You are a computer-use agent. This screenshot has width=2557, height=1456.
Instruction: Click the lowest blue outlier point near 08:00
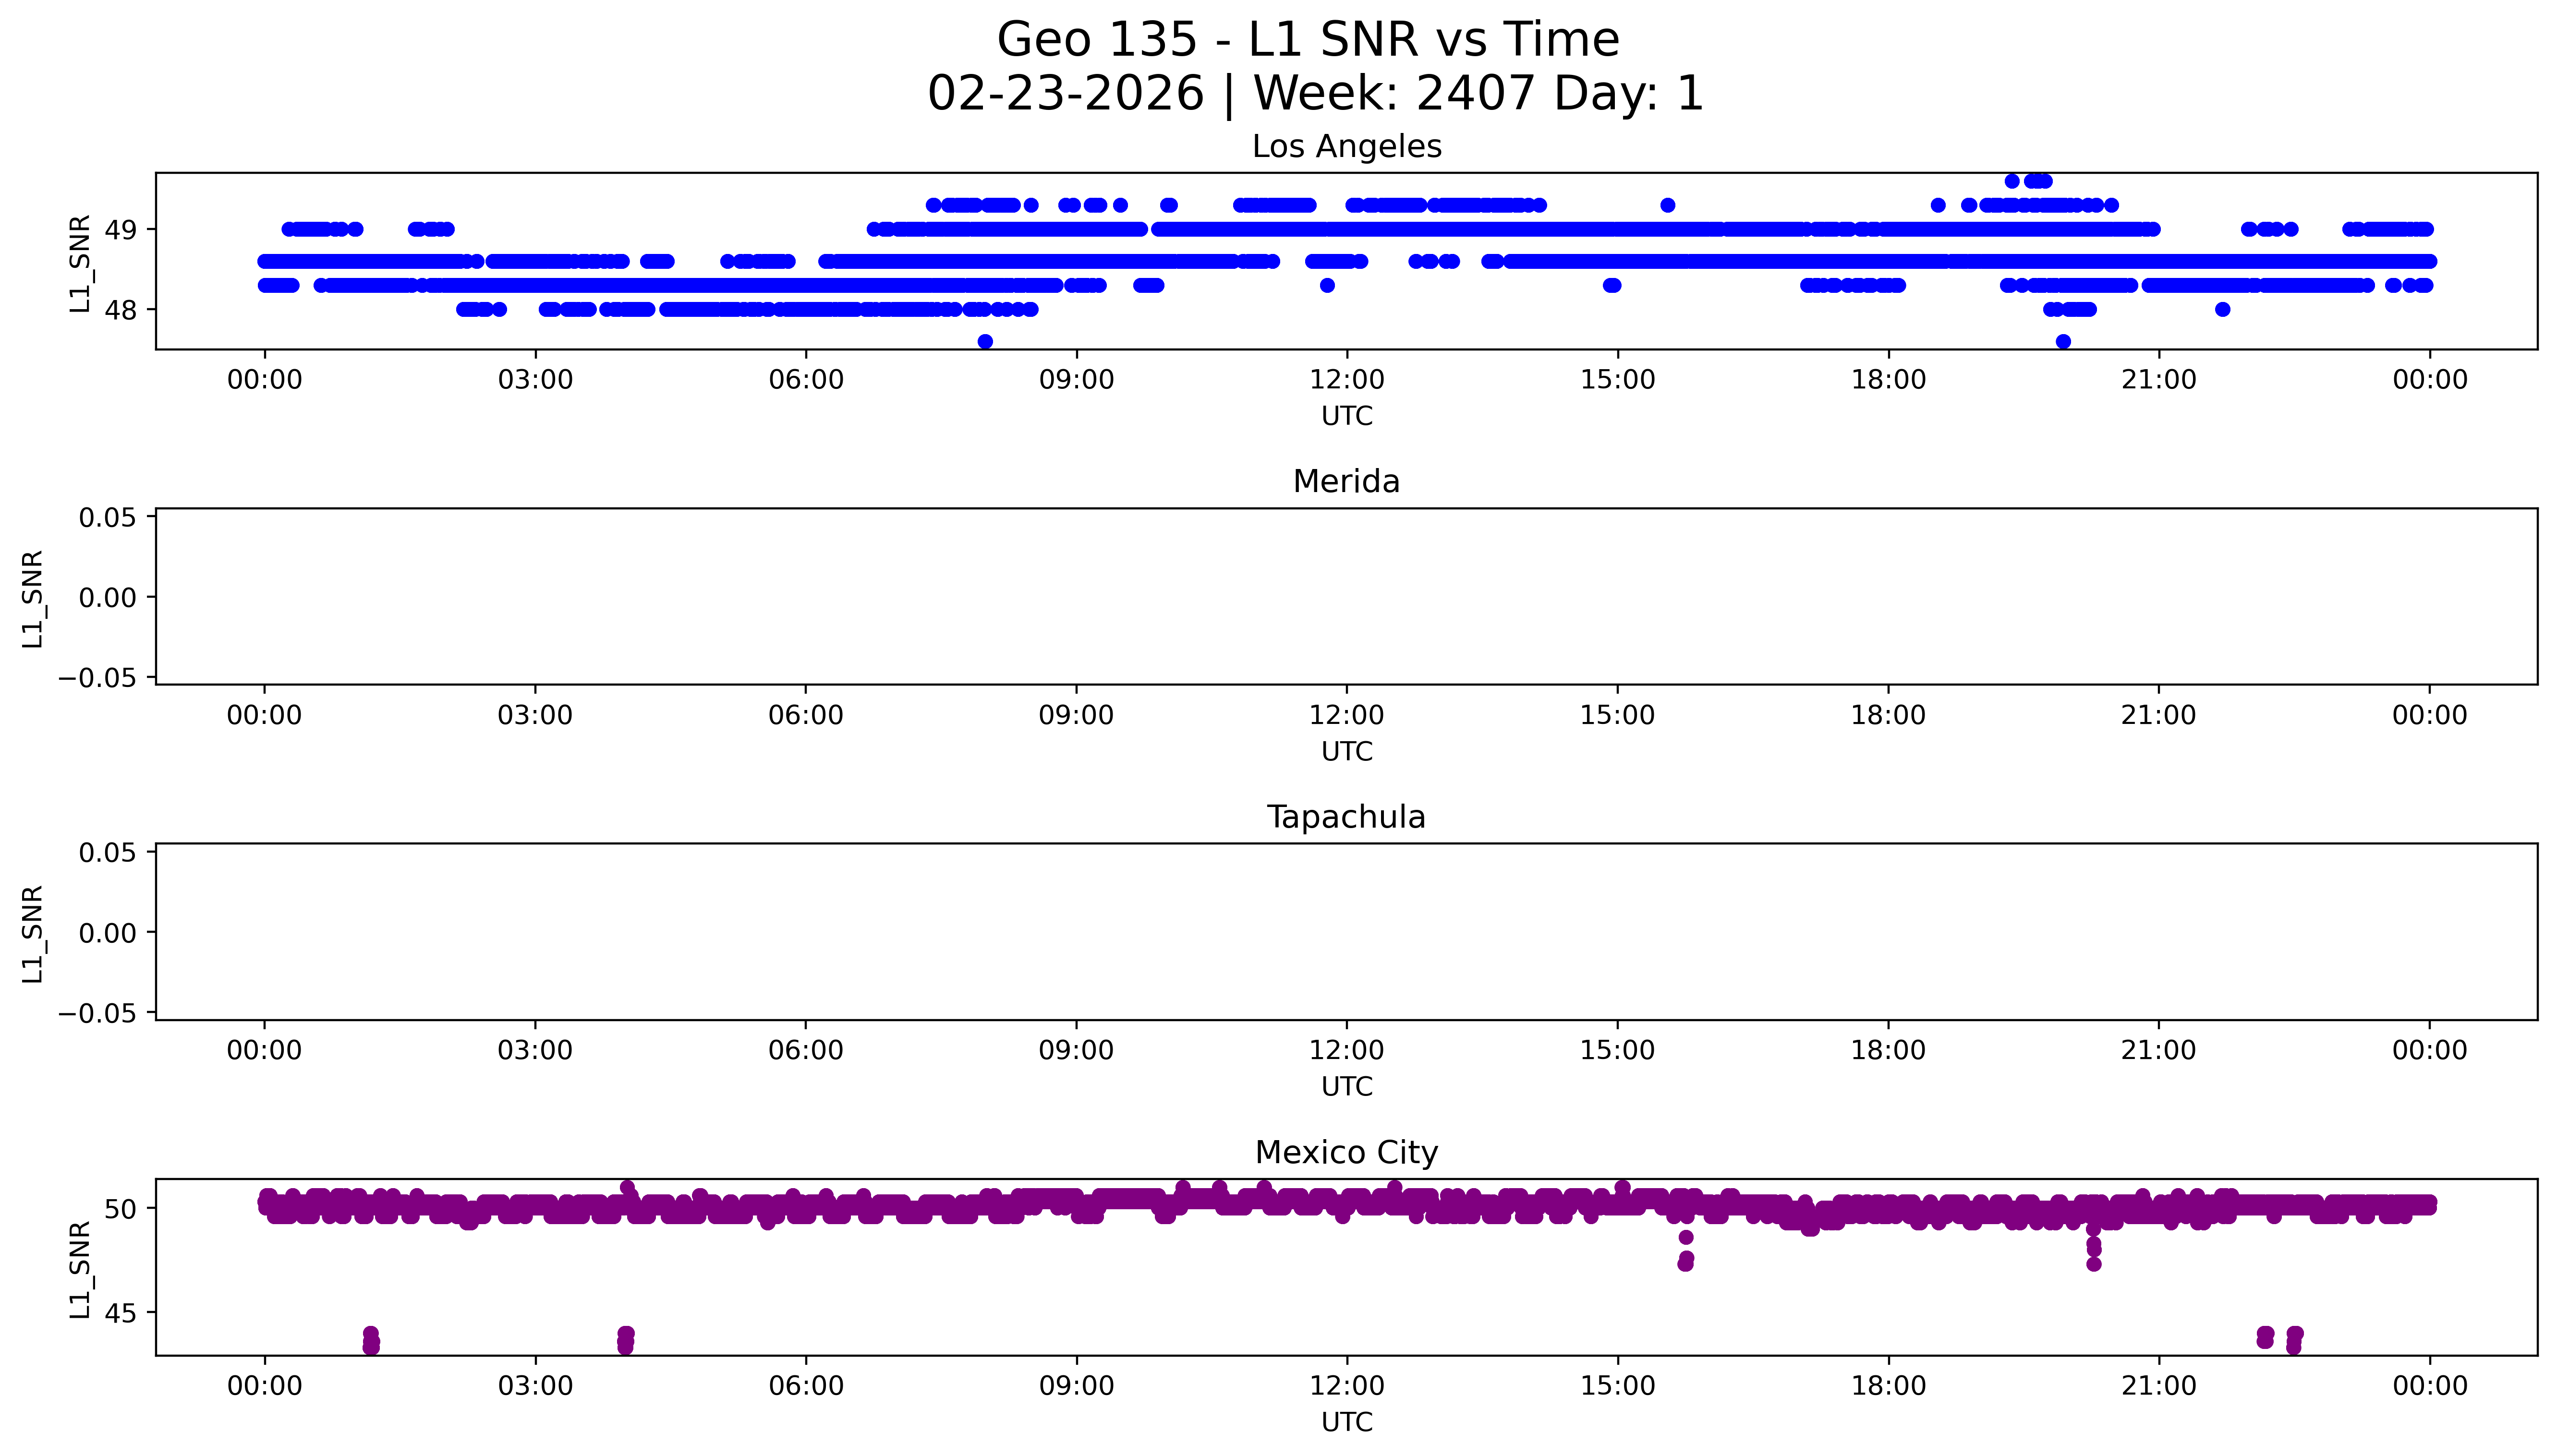point(985,342)
